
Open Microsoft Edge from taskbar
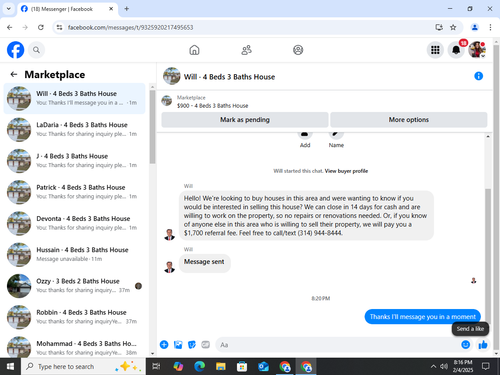[199, 367]
